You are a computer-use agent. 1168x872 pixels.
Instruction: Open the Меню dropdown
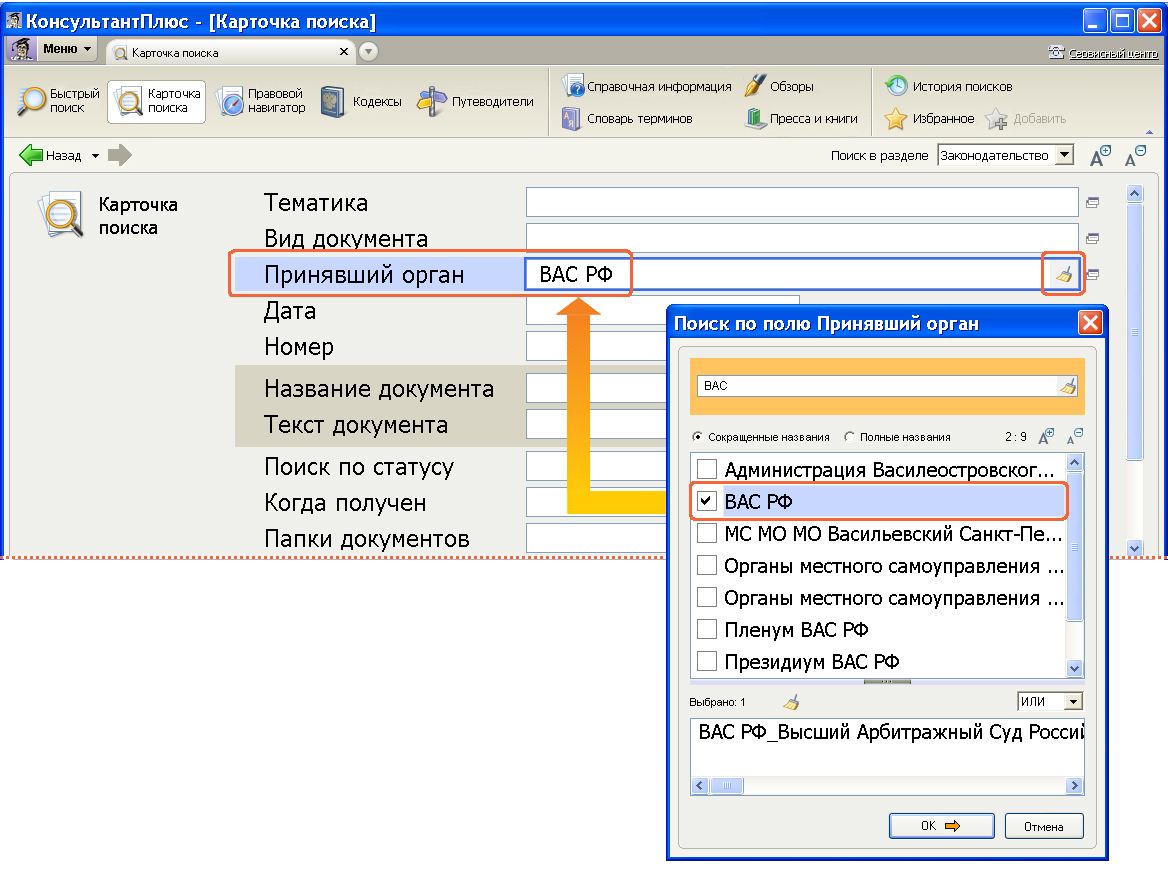pyautogui.click(x=67, y=49)
